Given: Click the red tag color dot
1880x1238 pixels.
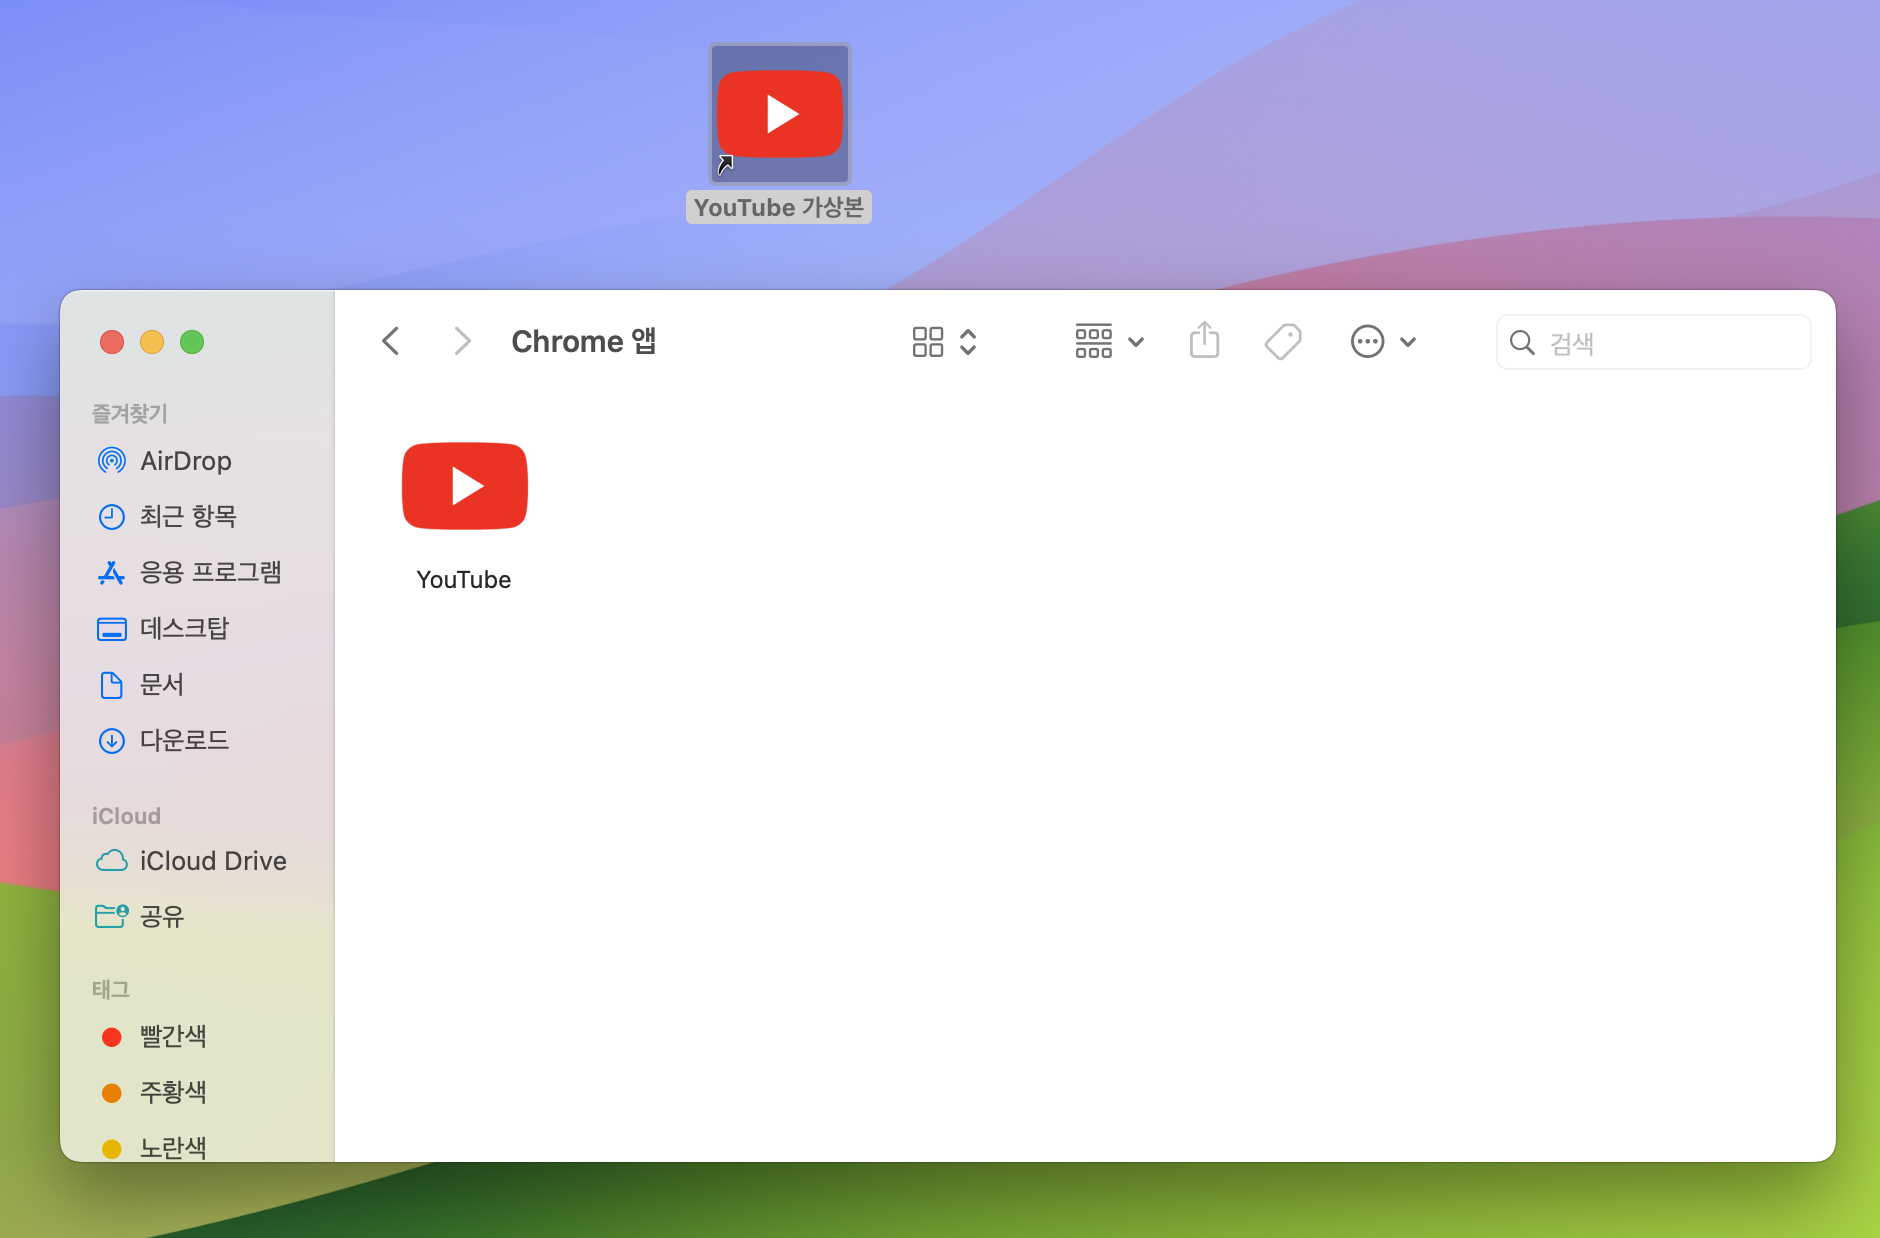Looking at the screenshot, I should [x=112, y=1037].
